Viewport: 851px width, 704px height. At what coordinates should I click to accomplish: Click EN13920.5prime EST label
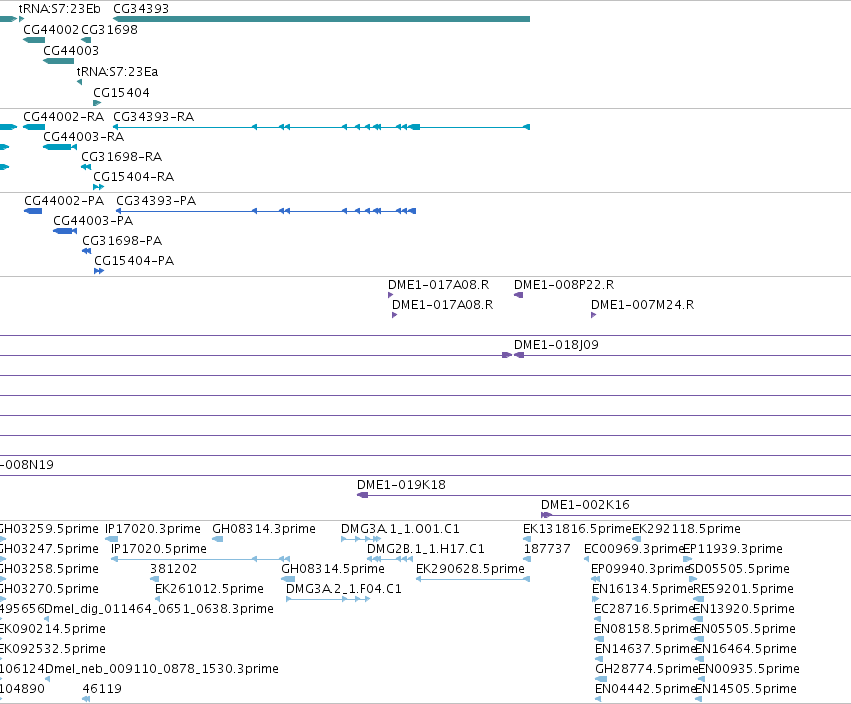(x=745, y=610)
